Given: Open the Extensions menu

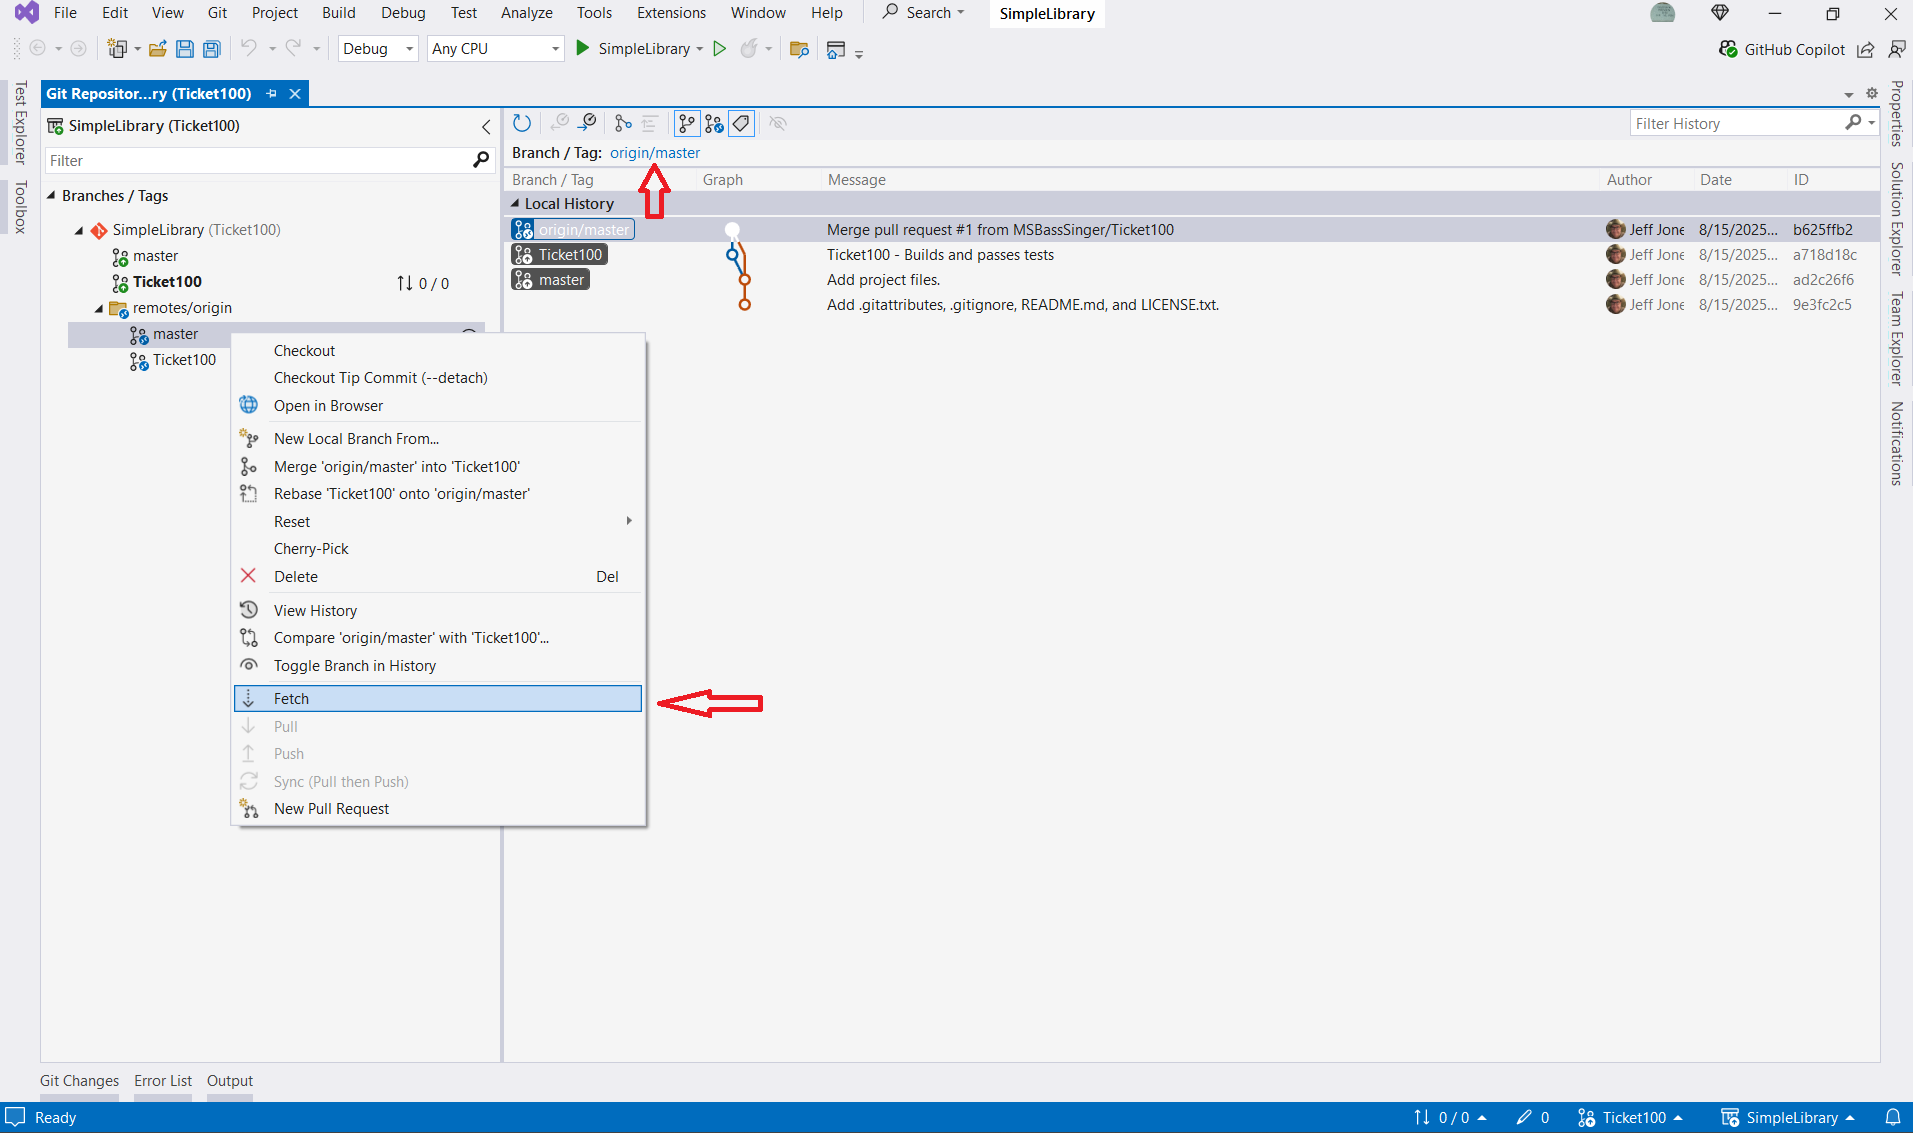Looking at the screenshot, I should pyautogui.click(x=671, y=13).
